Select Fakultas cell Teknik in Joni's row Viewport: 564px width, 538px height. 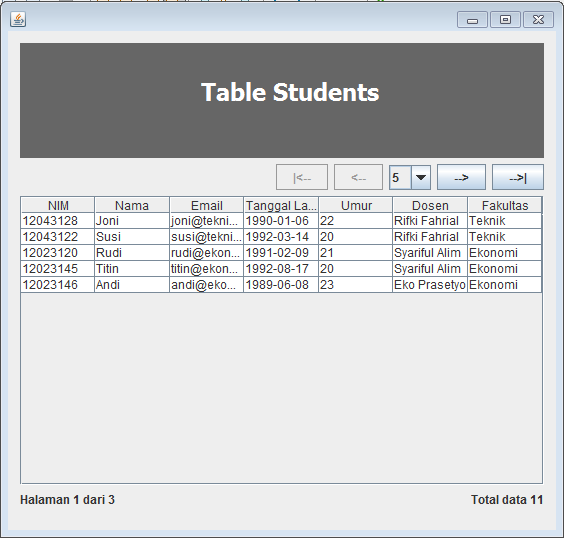[x=505, y=221]
